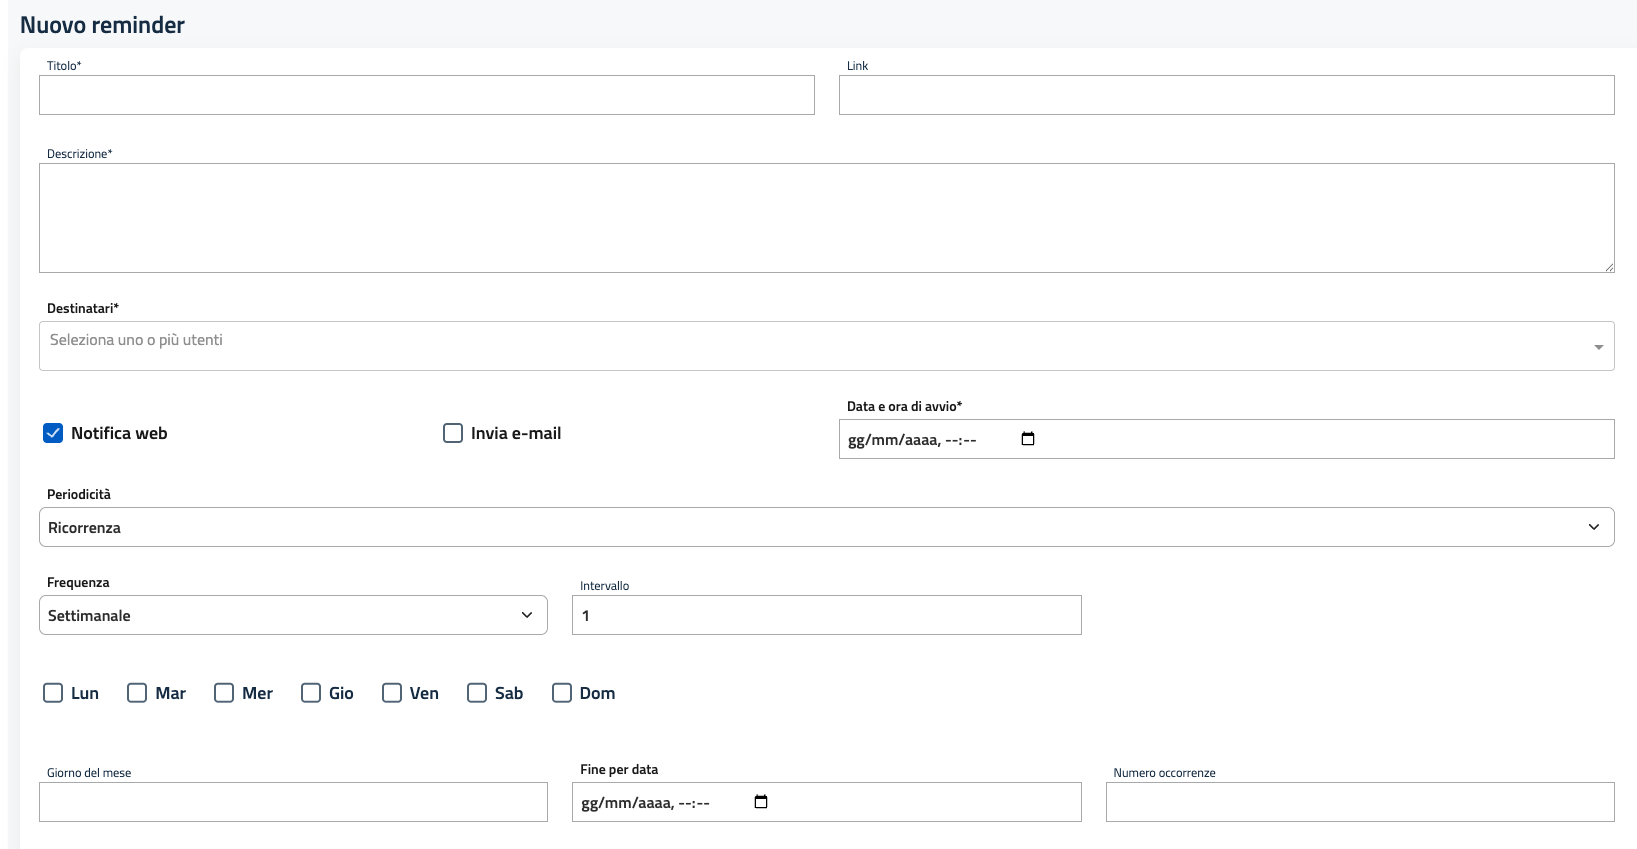Screen dimensions: 1637x849
Task: Tick the Sab weekday checkbox
Action: (477, 693)
